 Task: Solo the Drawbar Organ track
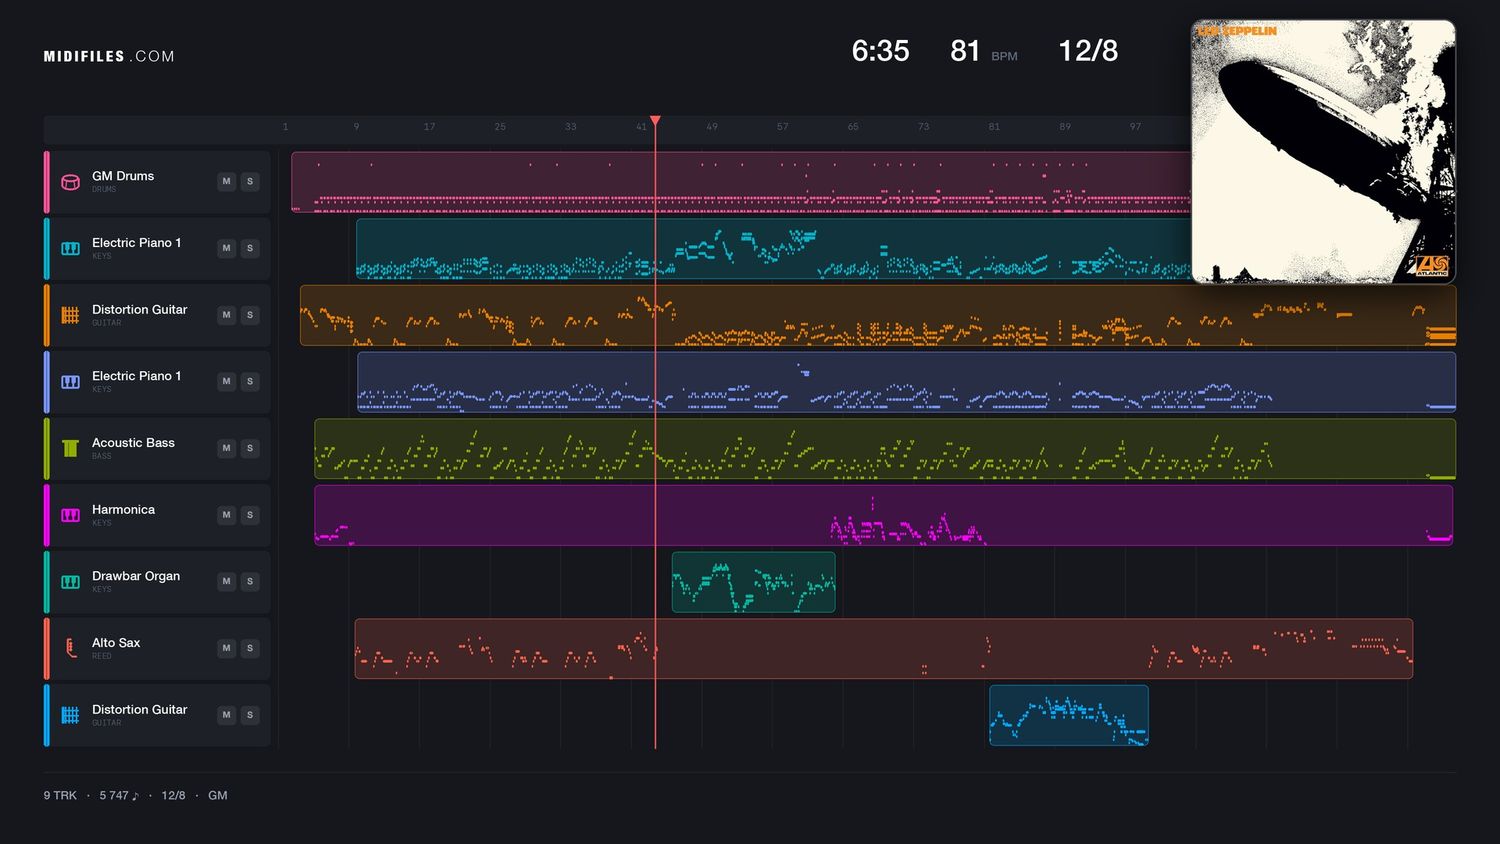(x=250, y=581)
